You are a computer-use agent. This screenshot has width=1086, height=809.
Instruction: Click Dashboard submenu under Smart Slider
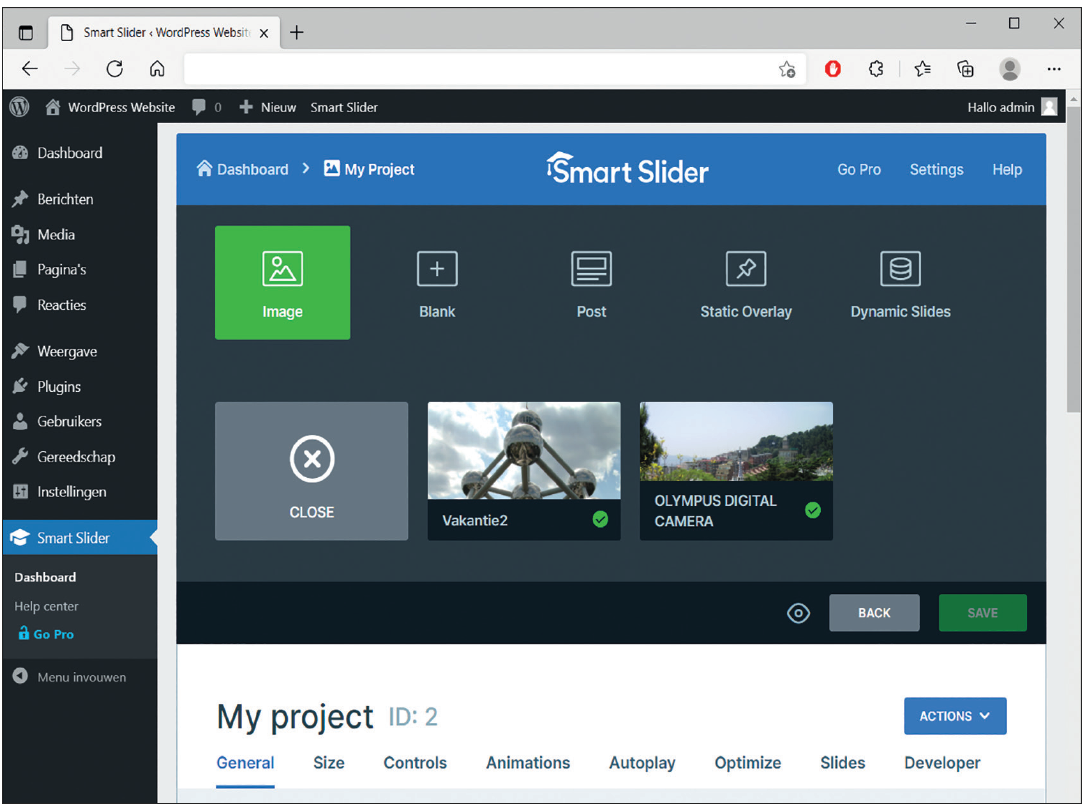(x=45, y=577)
